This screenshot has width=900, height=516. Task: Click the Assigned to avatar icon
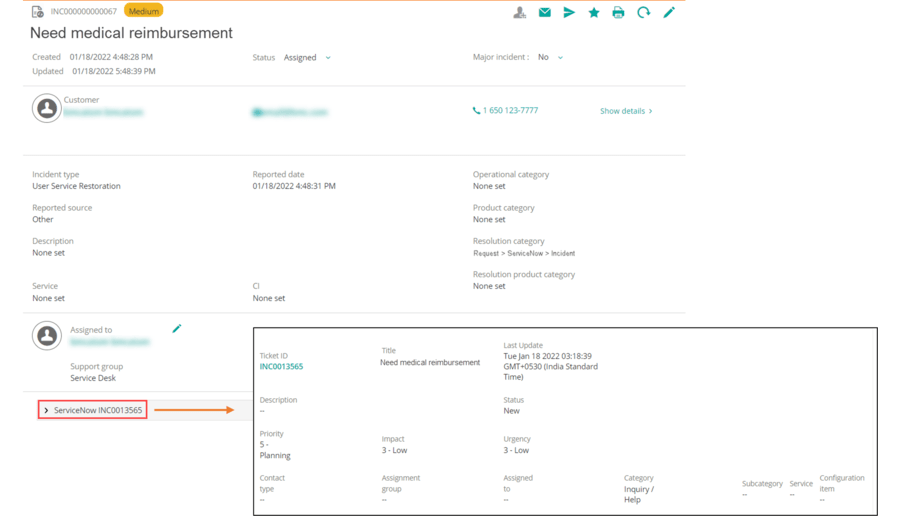click(x=46, y=336)
